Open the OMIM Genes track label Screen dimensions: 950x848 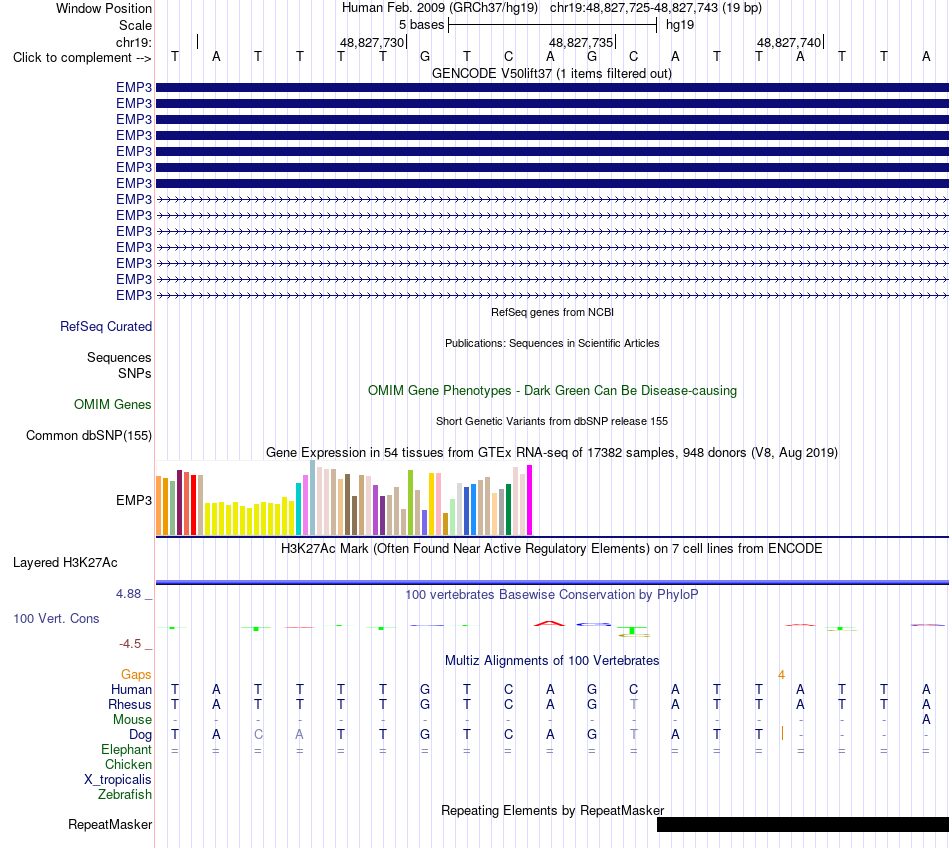[113, 405]
